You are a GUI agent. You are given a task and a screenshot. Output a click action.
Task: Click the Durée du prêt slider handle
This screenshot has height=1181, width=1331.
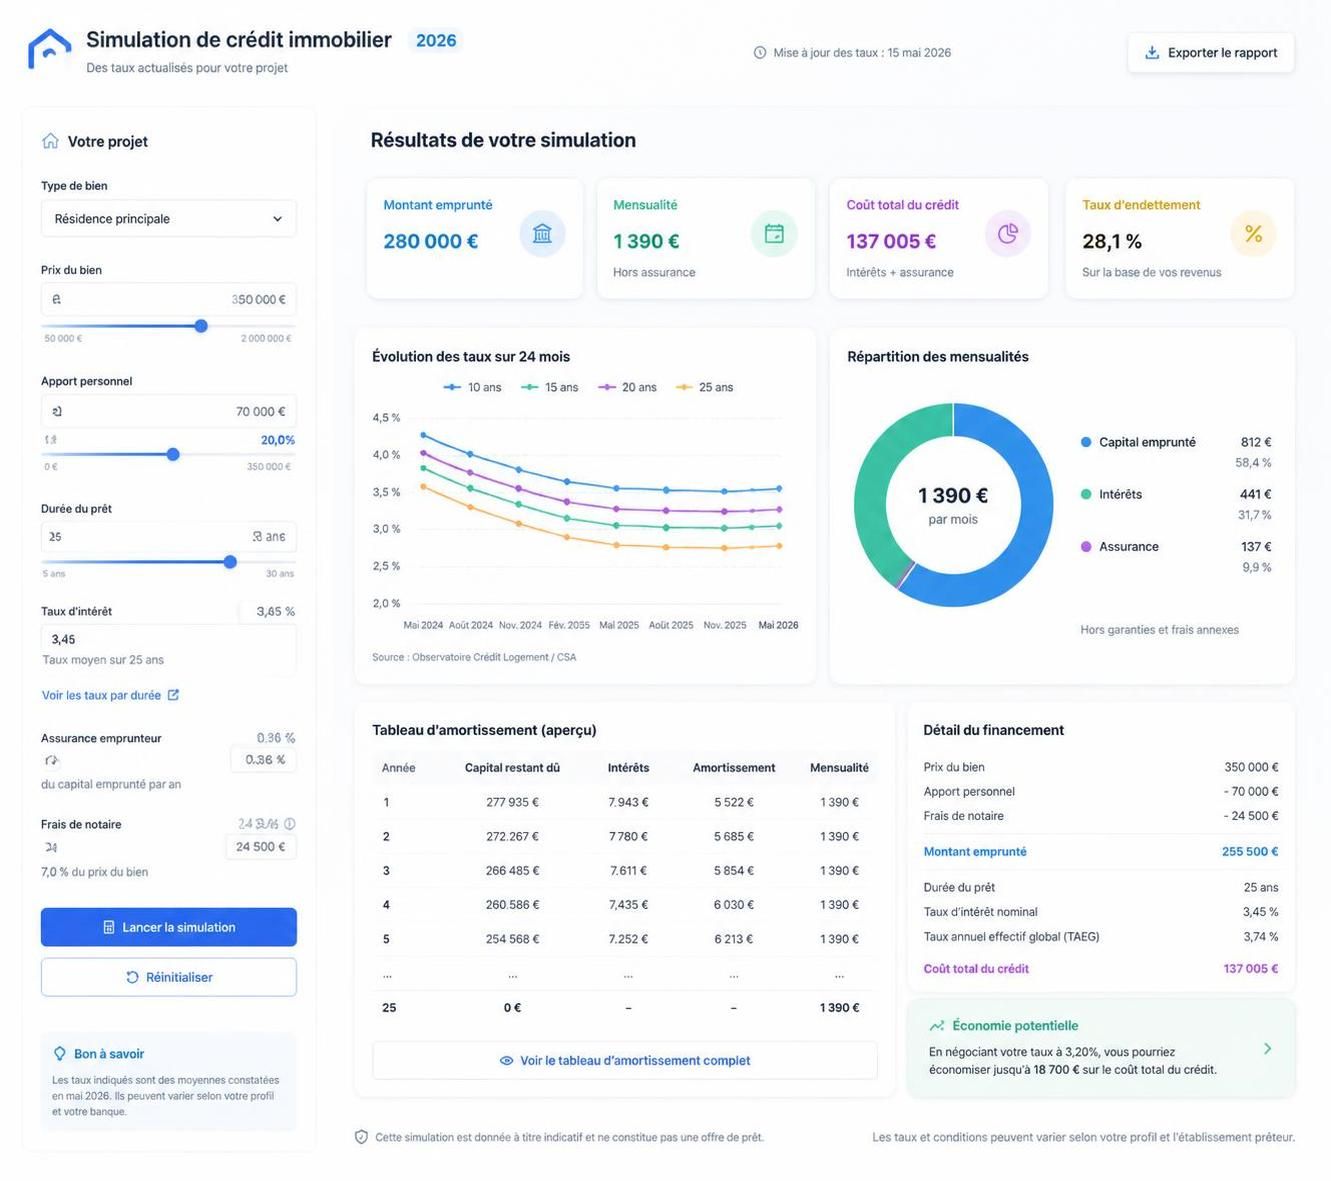point(230,562)
